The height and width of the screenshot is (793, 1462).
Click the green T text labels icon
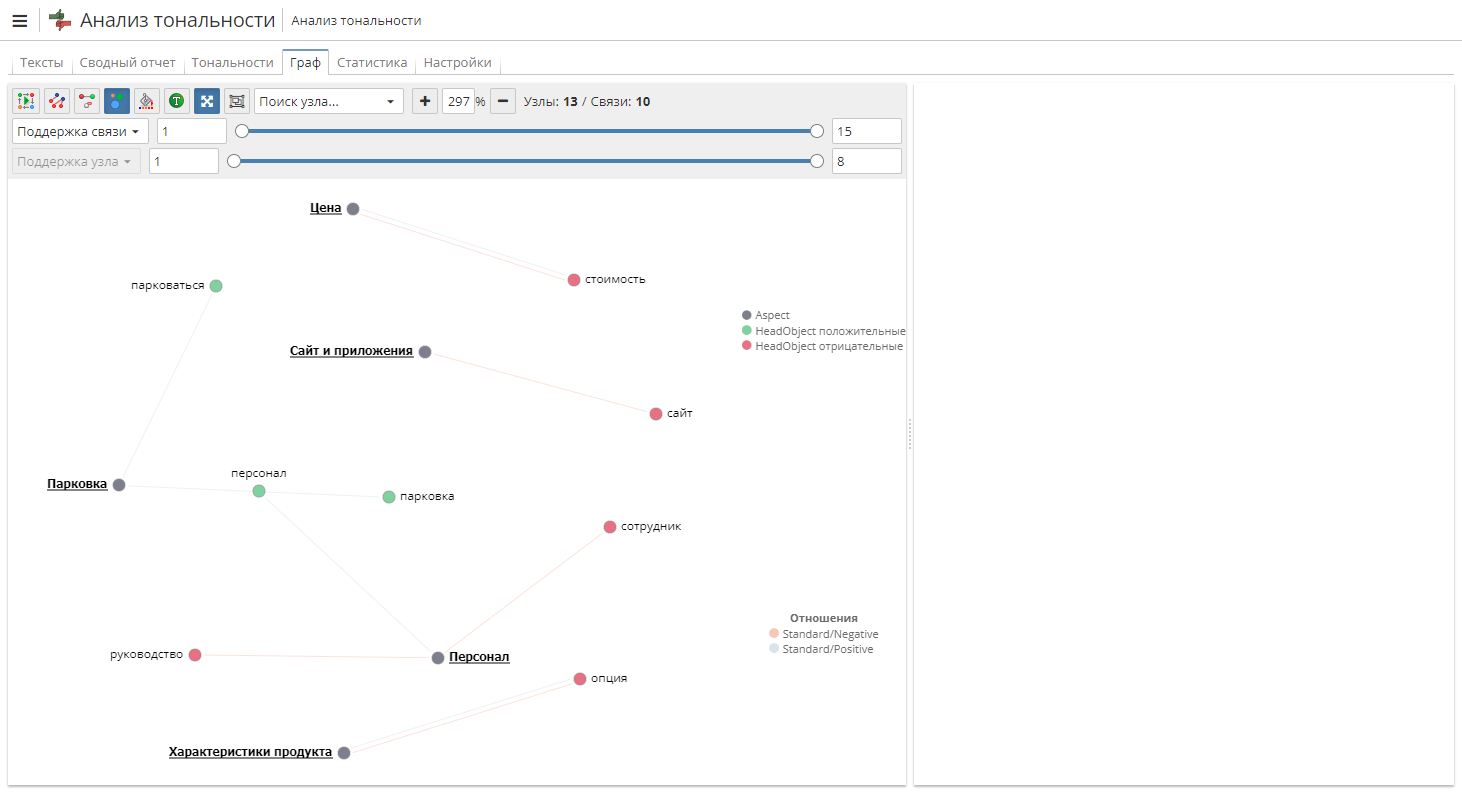(177, 101)
